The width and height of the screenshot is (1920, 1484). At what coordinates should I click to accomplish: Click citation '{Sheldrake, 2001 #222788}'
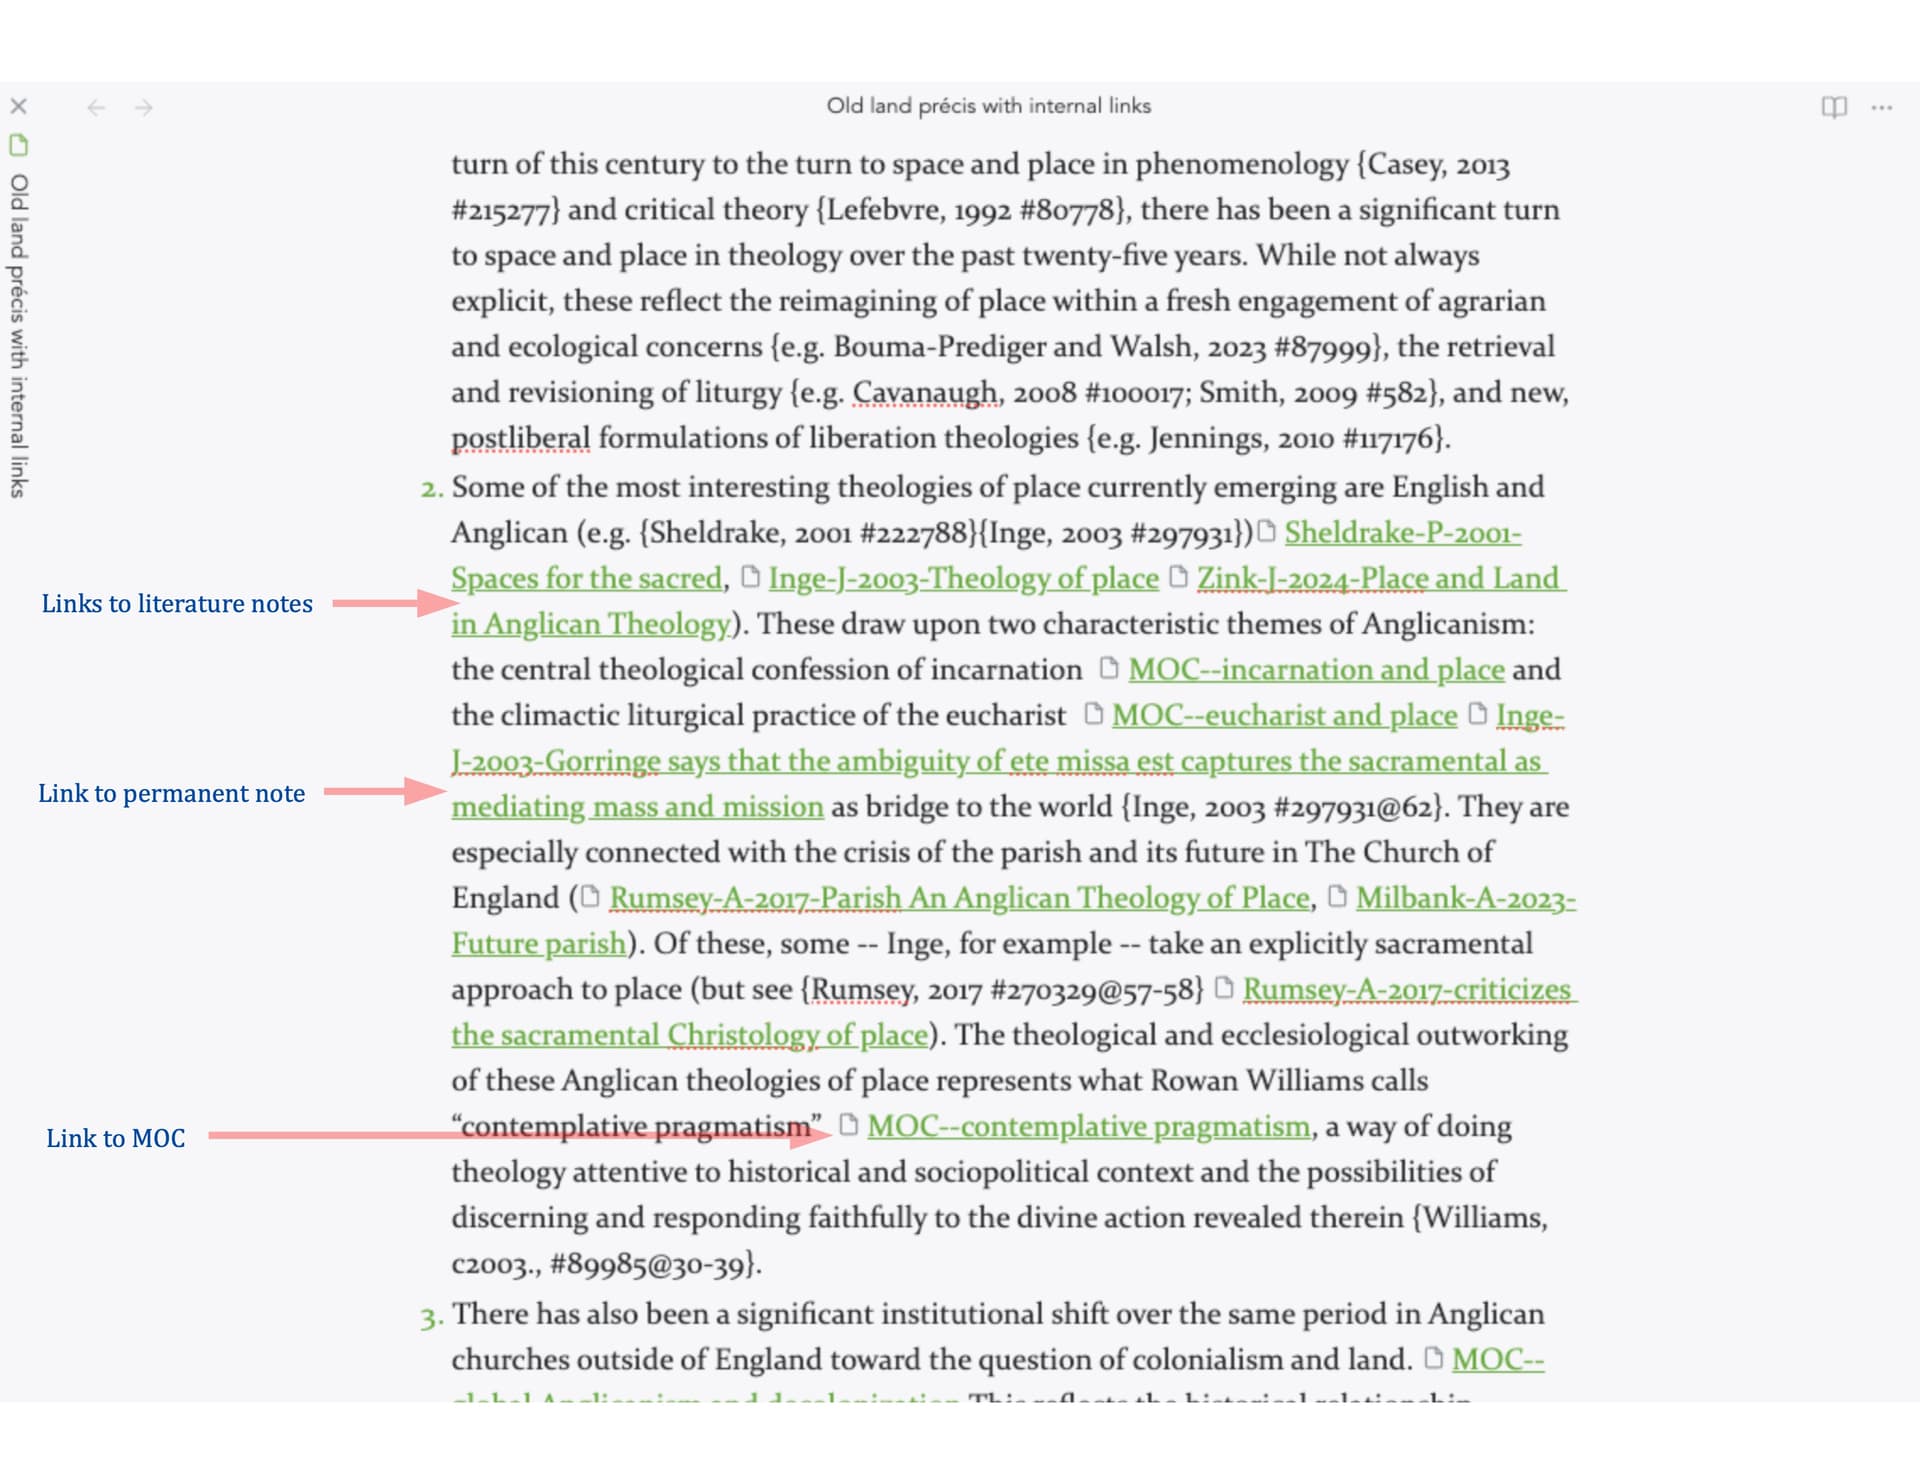pyautogui.click(x=808, y=533)
